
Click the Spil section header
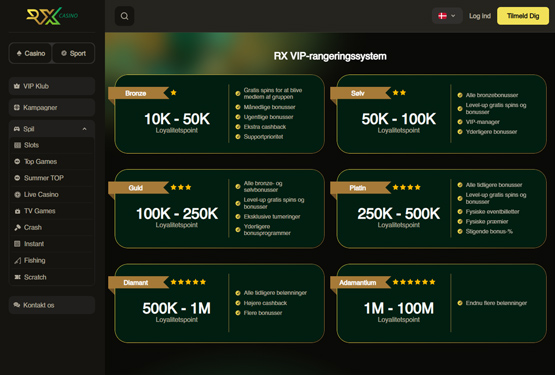coord(52,129)
